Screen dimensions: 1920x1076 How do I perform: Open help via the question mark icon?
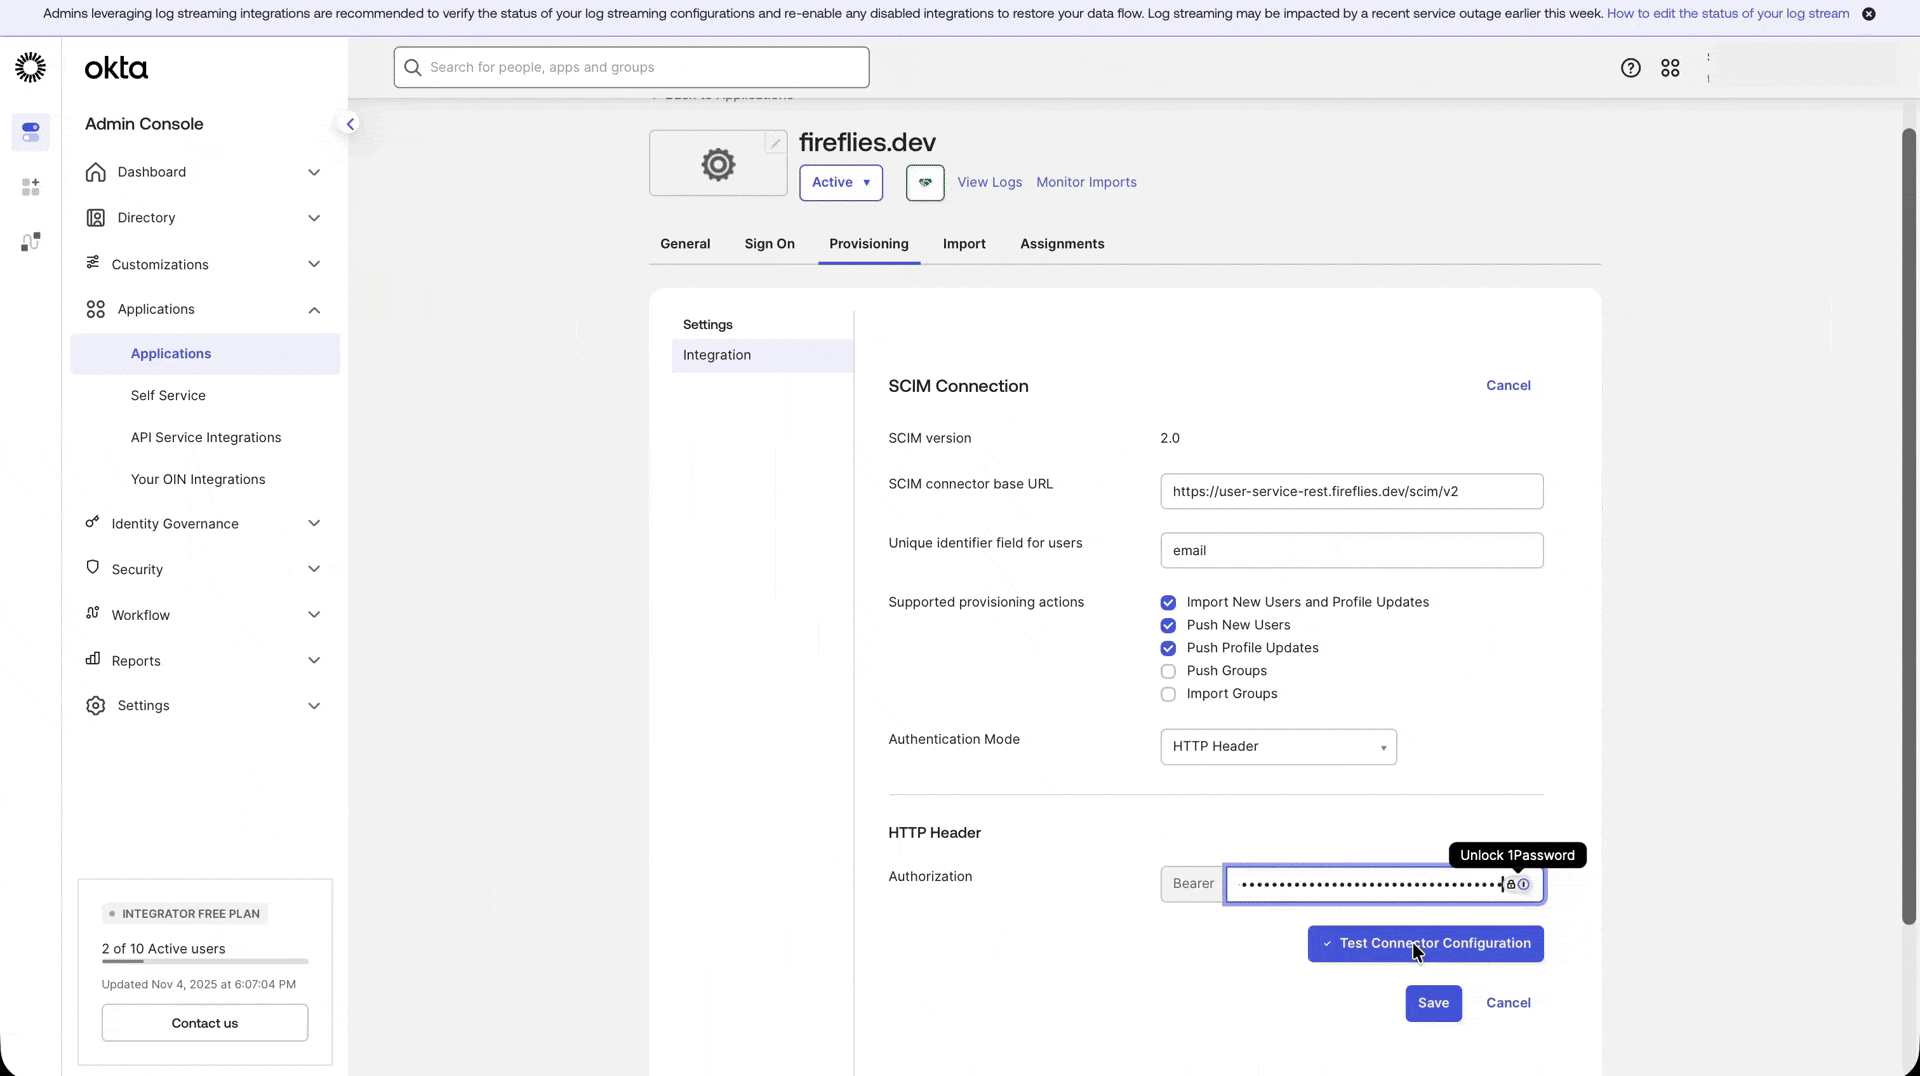tap(1630, 68)
